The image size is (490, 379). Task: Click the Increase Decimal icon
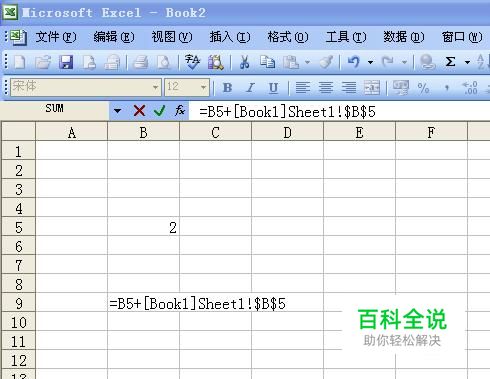coord(470,88)
